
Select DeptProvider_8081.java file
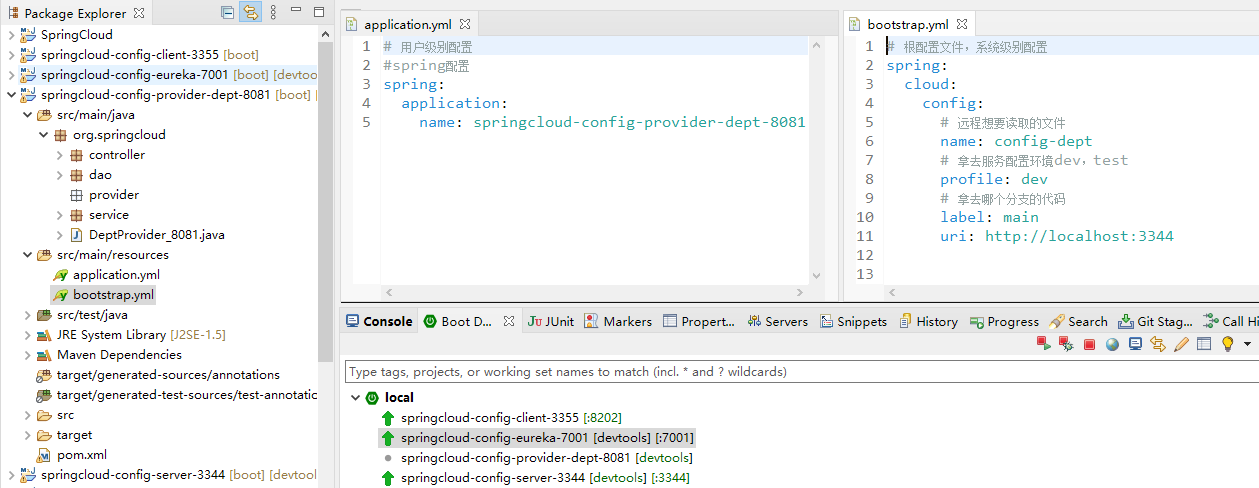(x=147, y=234)
